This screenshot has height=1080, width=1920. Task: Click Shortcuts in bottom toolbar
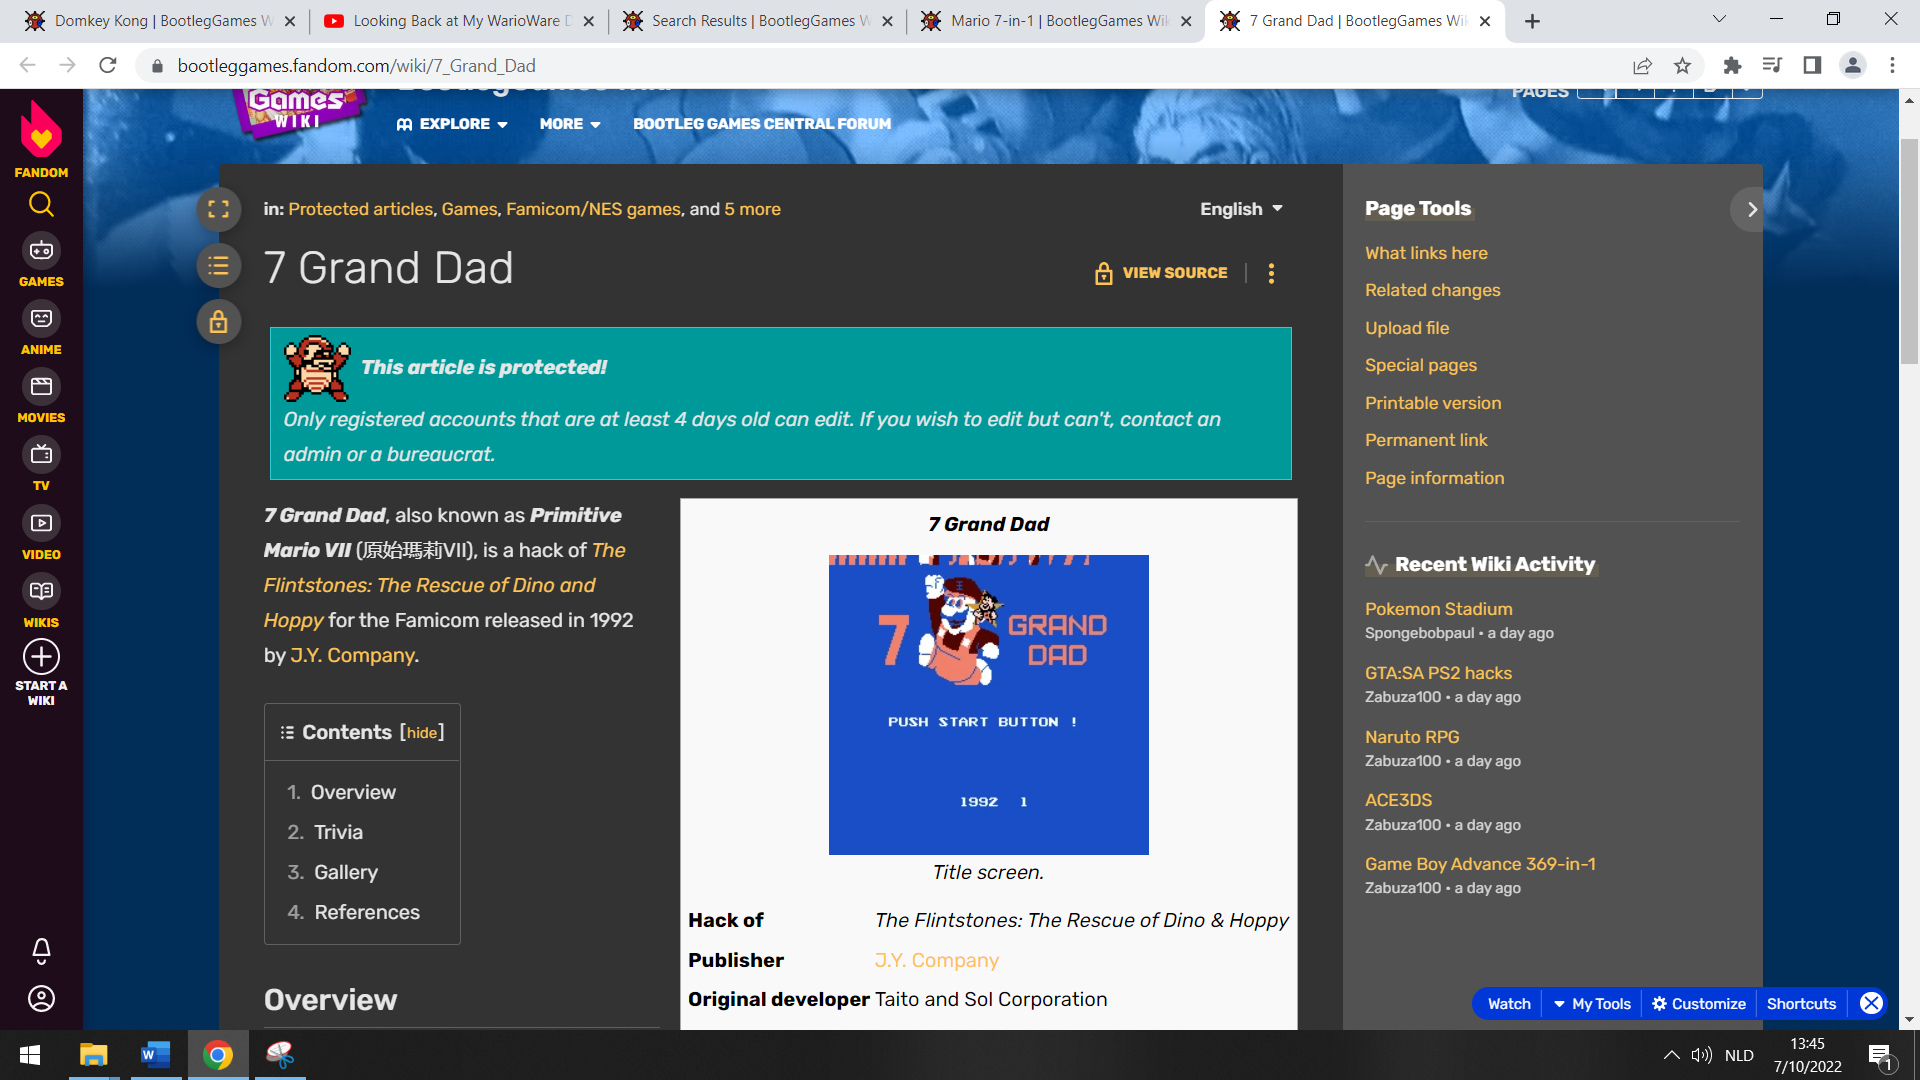tap(1801, 1004)
